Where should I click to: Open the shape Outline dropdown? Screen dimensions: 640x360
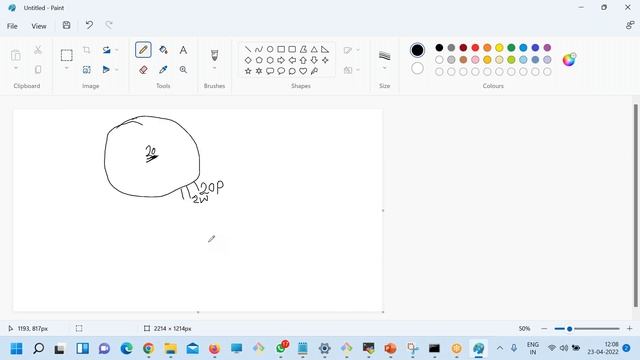pos(352,50)
